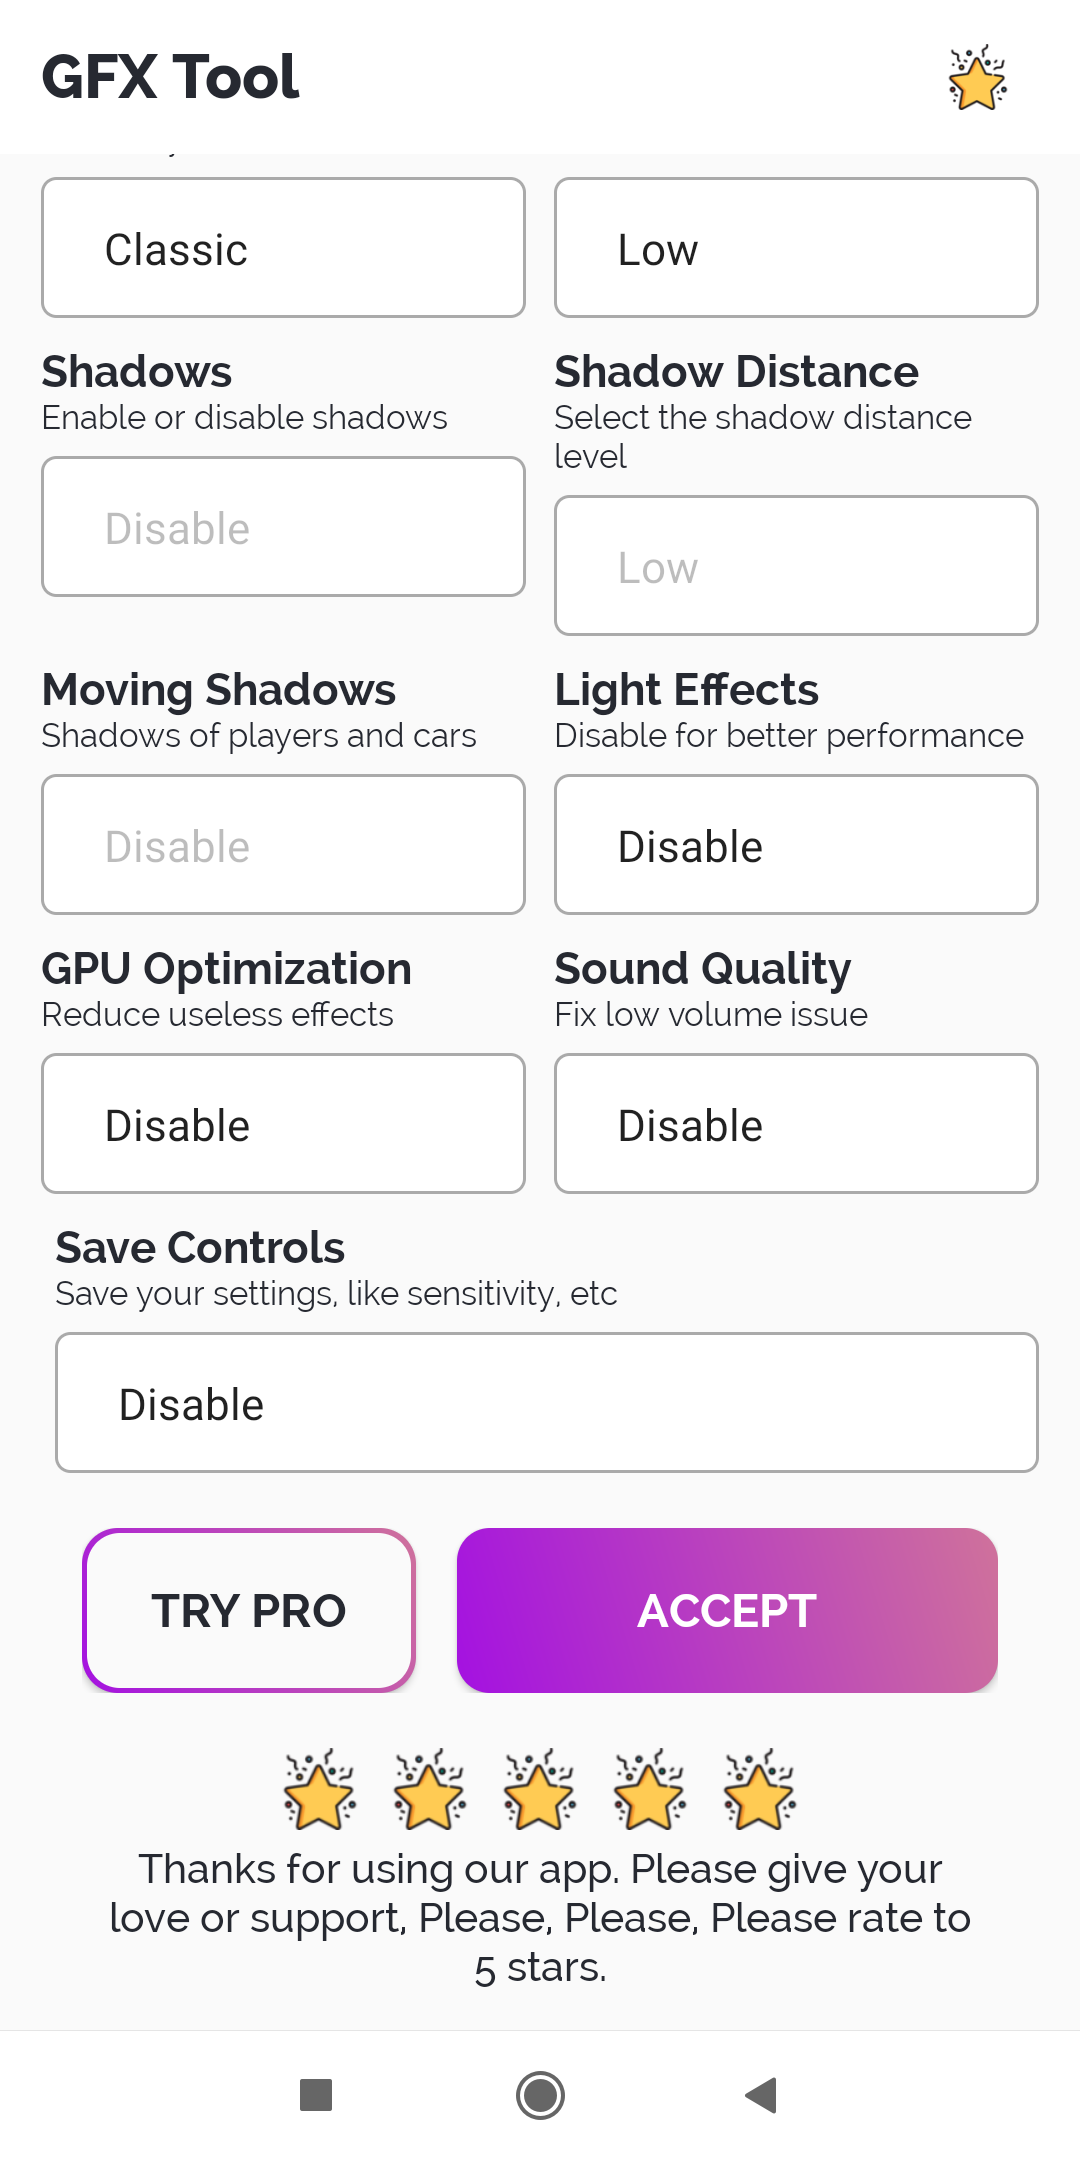Tap the recent apps square icon
1080x2160 pixels.
coord(316,2094)
